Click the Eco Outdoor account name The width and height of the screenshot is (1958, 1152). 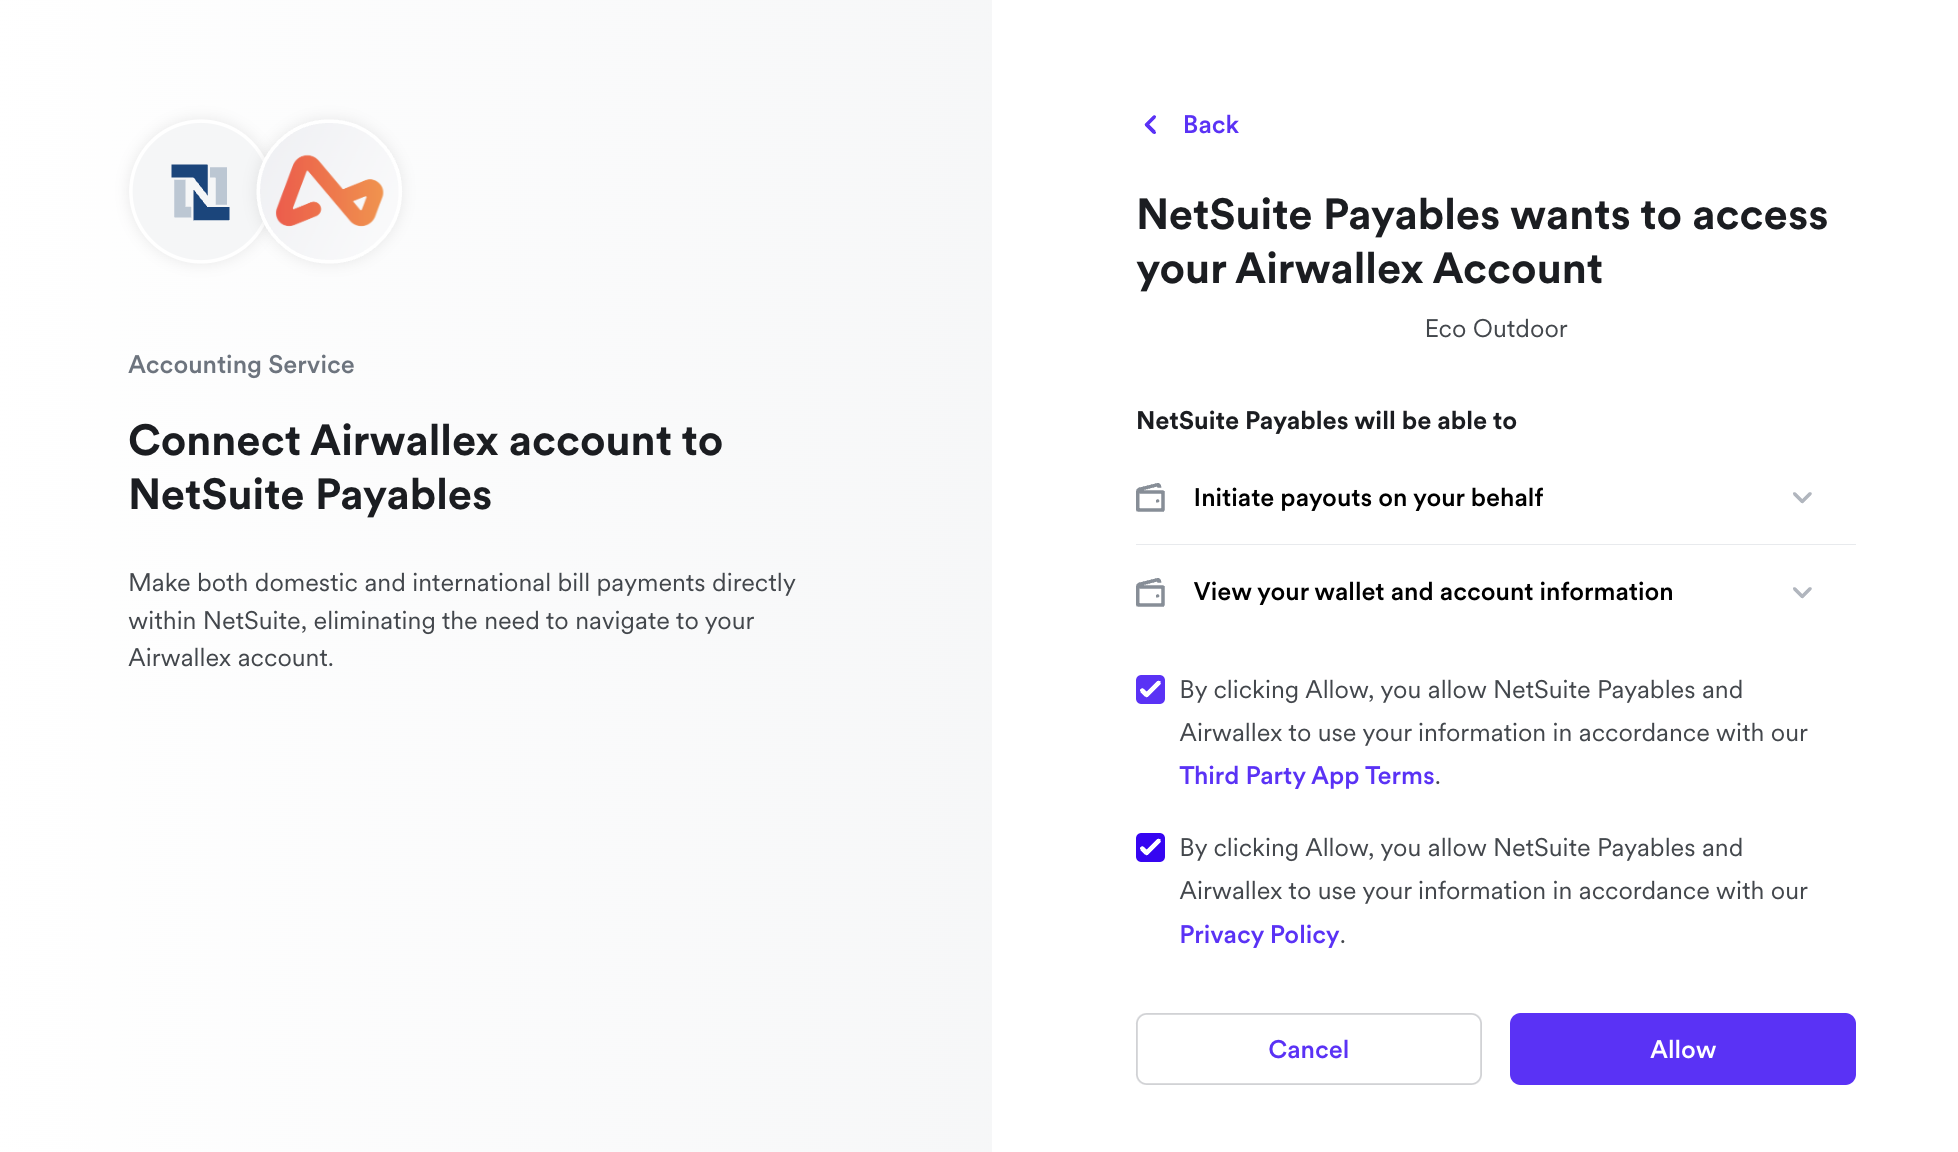(1495, 328)
